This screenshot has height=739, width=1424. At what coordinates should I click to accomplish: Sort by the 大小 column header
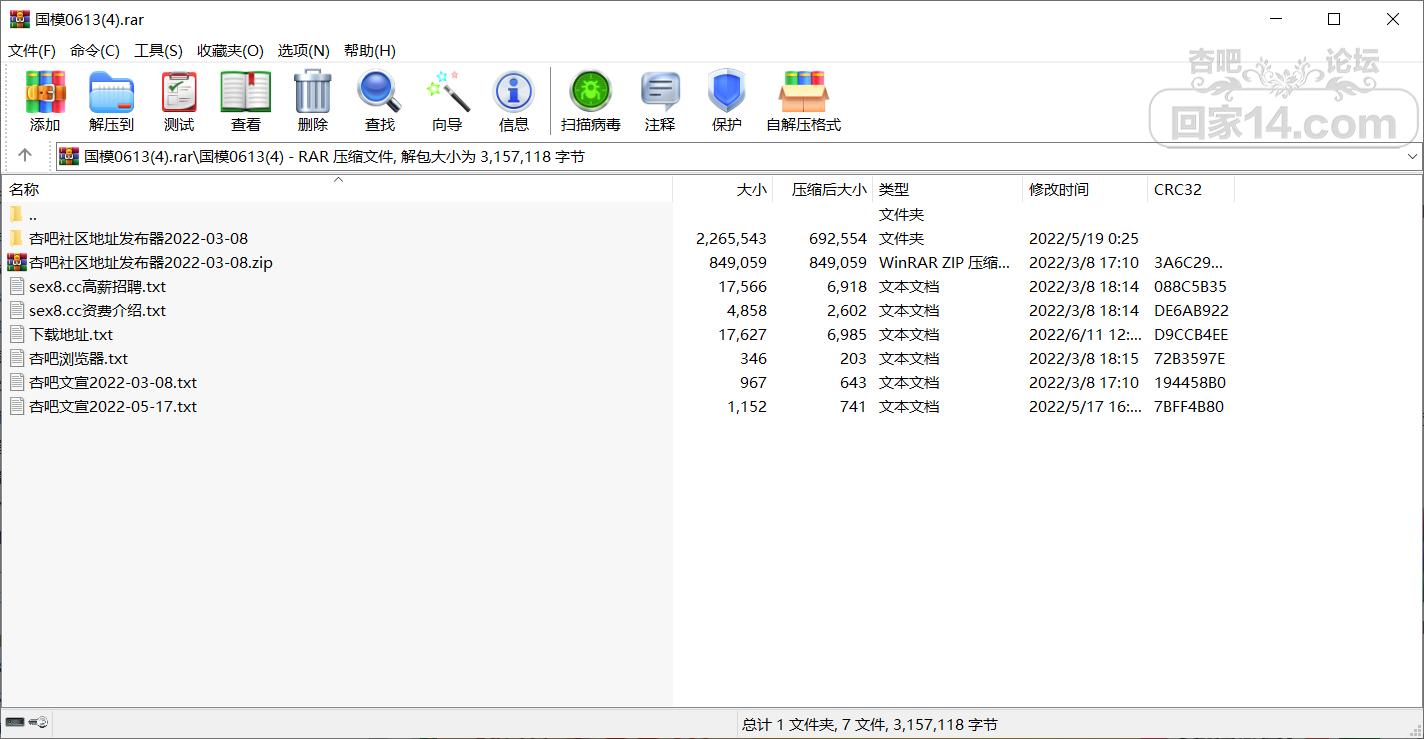[723, 189]
